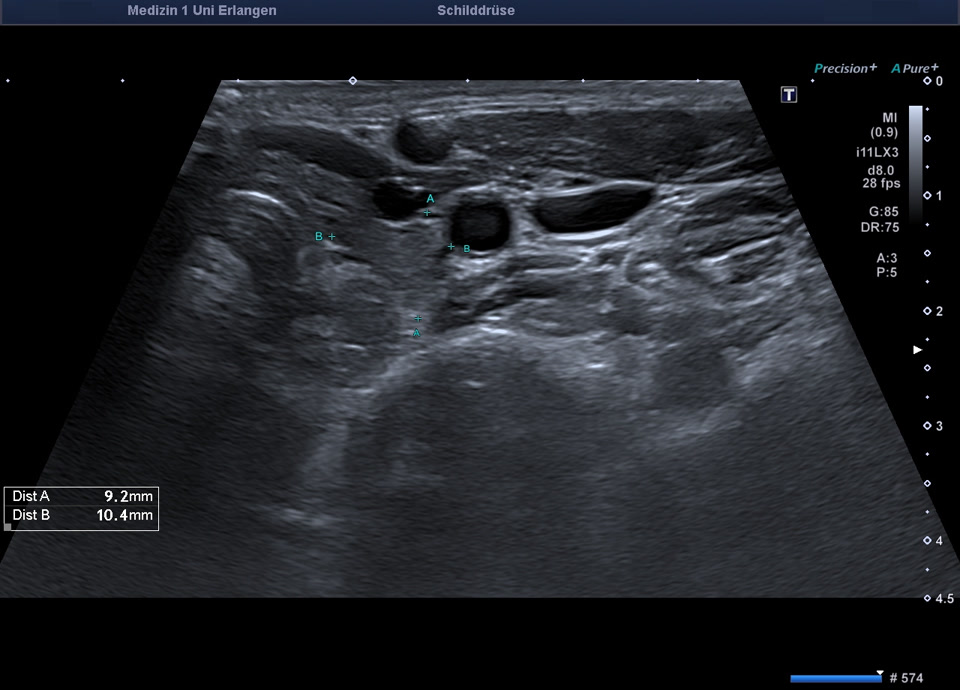The width and height of the screenshot is (960, 690).
Task: Click the blue cine frame progress bar
Action: tap(835, 678)
